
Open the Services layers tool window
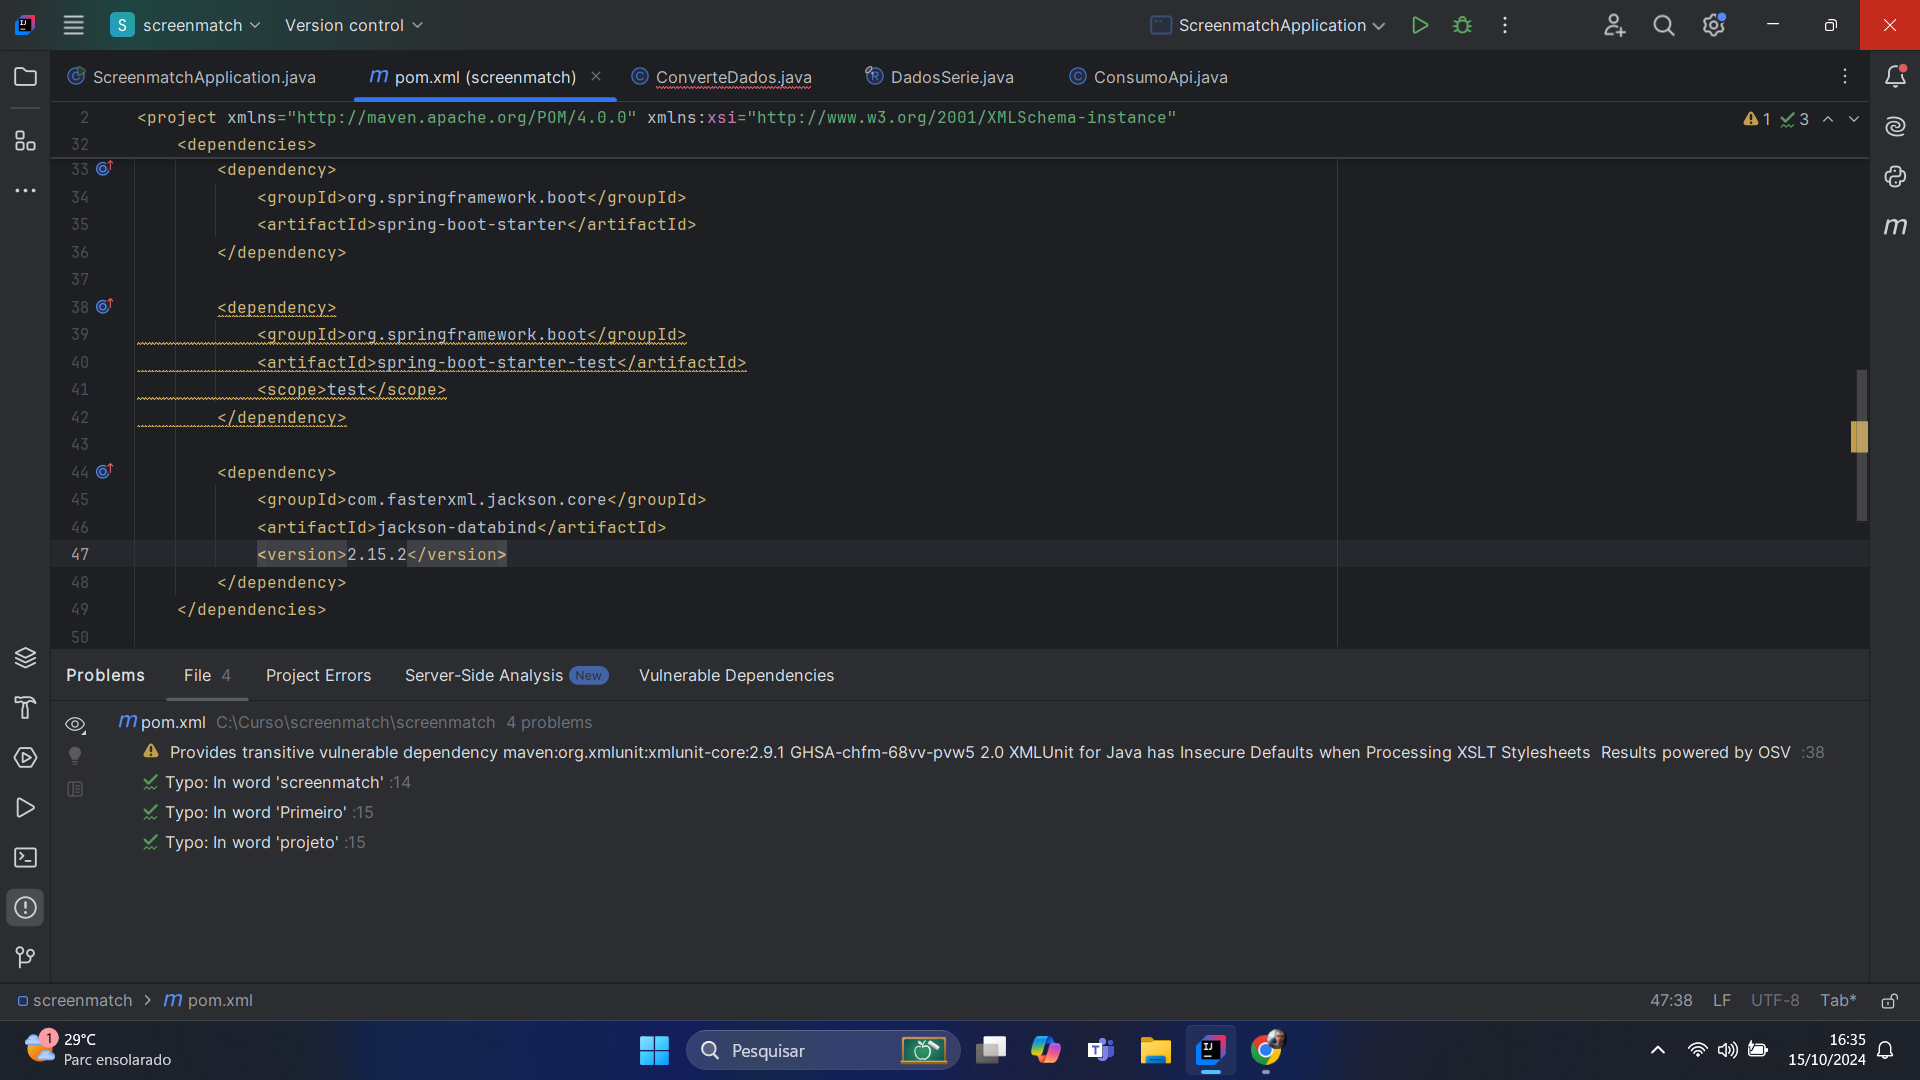point(25,657)
